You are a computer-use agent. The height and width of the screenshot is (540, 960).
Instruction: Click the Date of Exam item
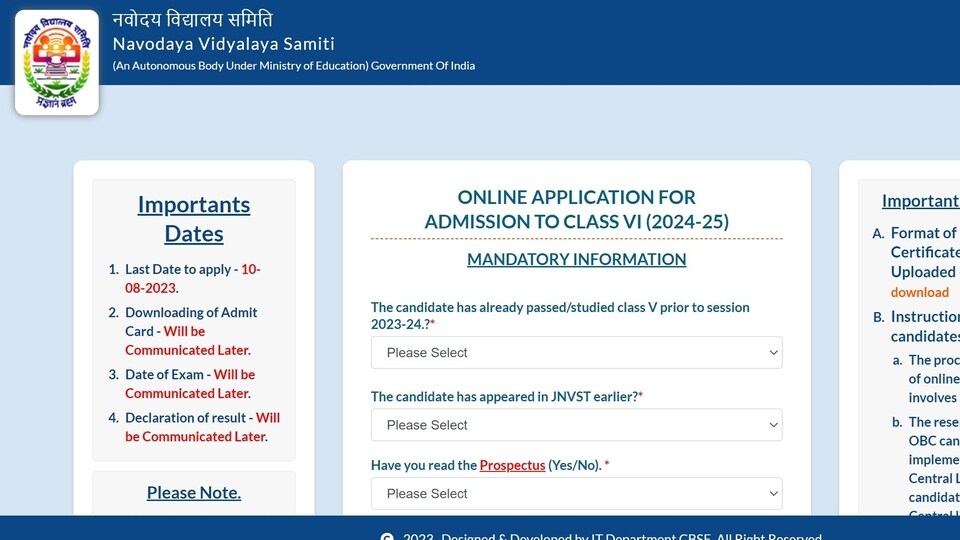pyautogui.click(x=190, y=384)
